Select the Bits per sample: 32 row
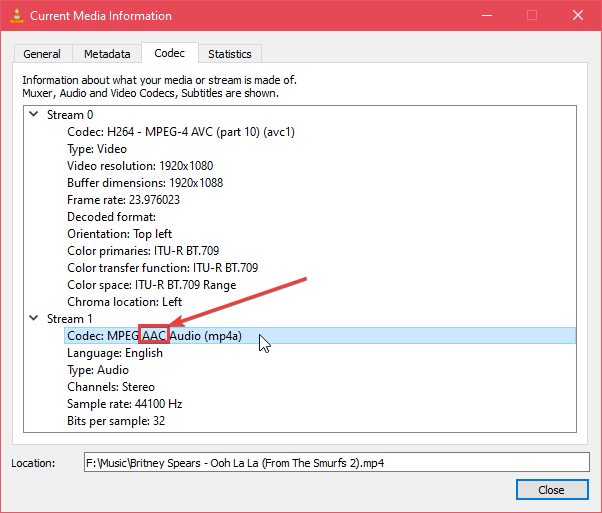This screenshot has height=513, width=602. coord(115,421)
